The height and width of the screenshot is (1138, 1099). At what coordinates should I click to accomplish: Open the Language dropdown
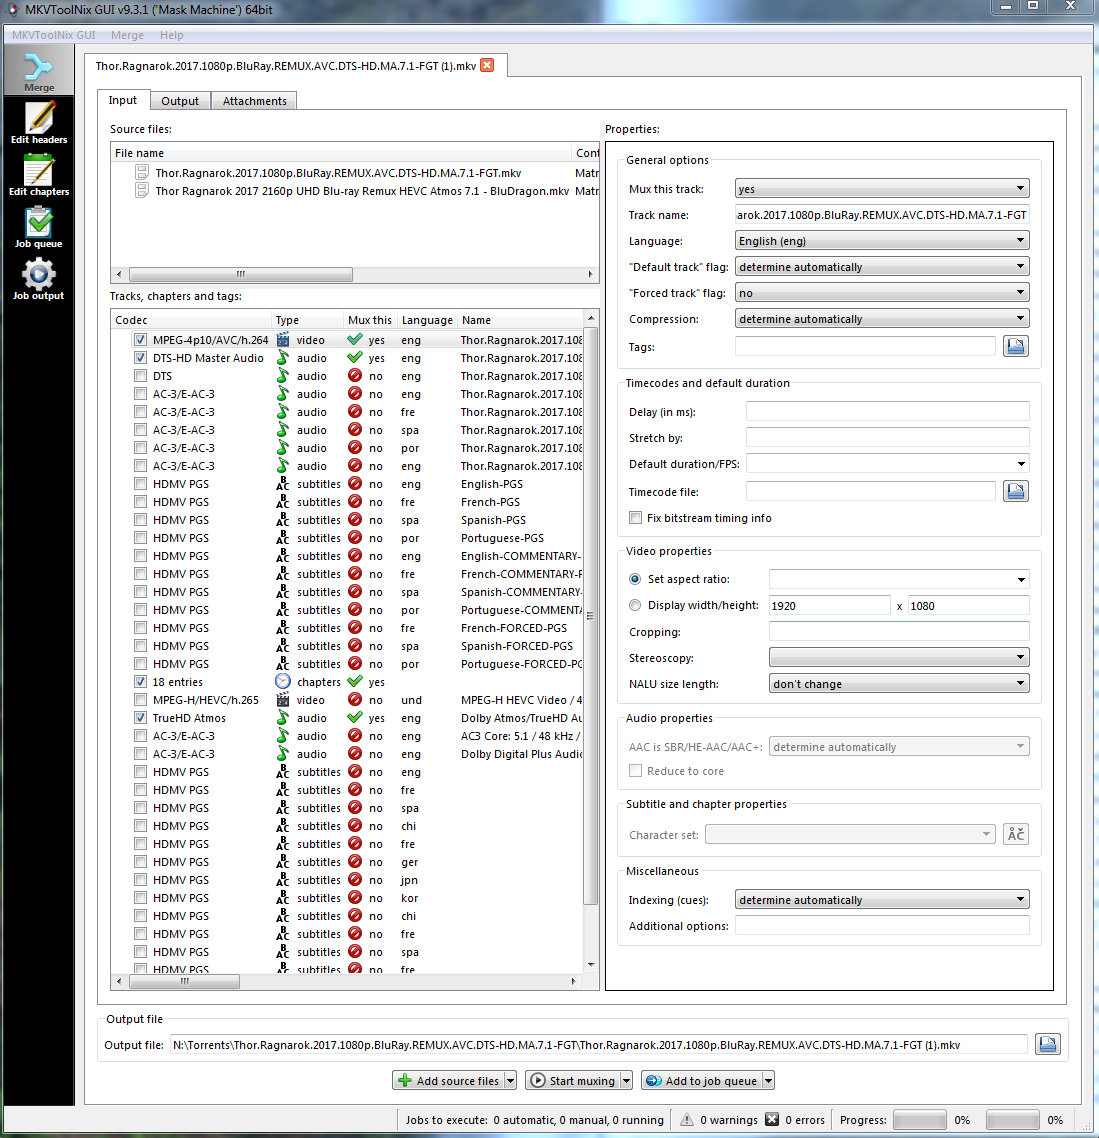(881, 241)
